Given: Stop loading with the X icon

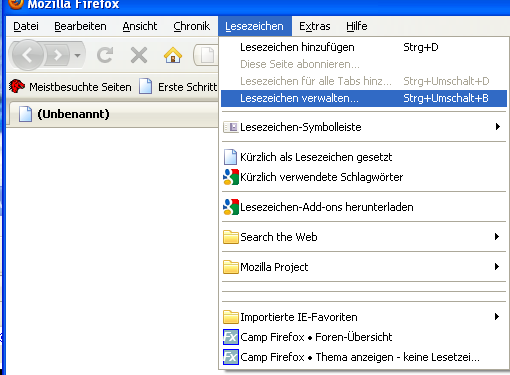Looking at the screenshot, I should (139, 55).
